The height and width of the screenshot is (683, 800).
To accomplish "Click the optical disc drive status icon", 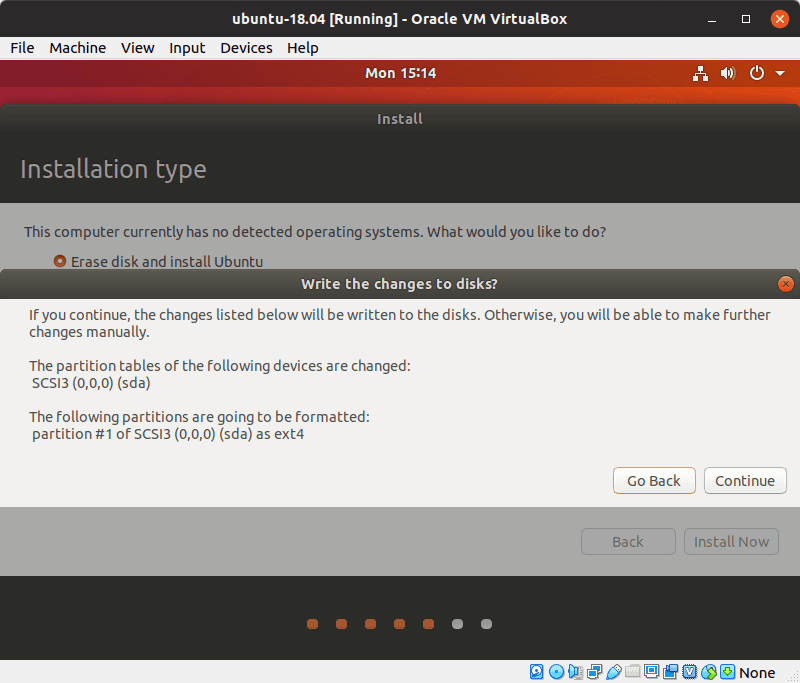I will [x=556, y=672].
